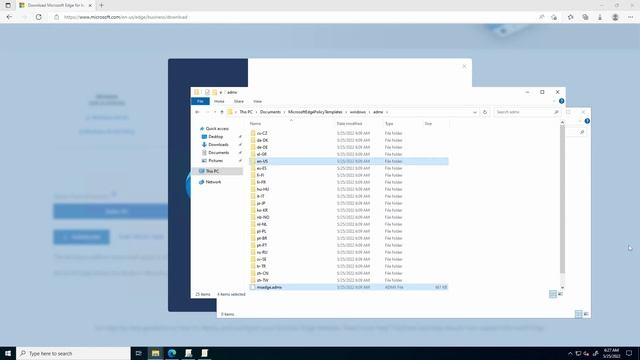This screenshot has height=360, width=640.
Task: Switch to Large icons view in admx status bar
Action: click(x=560, y=294)
